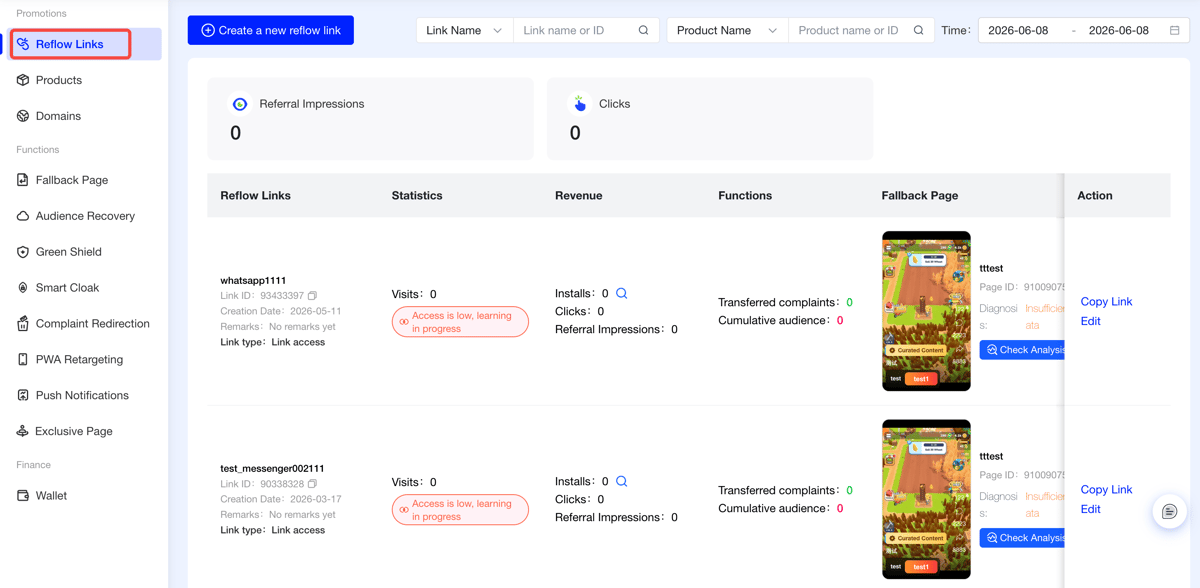
Task: Inspect installs for test_messenger002111 via magnifier
Action: pos(622,481)
